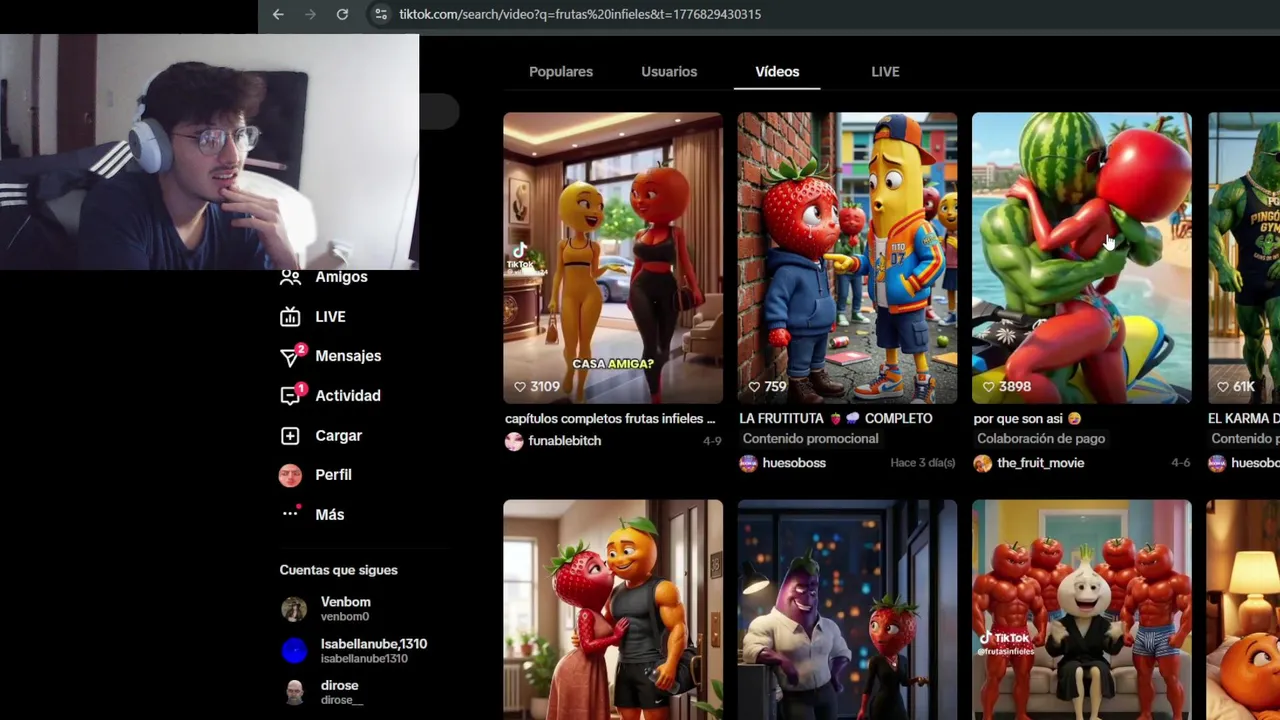Click the_fruit_movie's avatar icon
Image resolution: width=1280 pixels, height=720 pixels.
[982, 463]
